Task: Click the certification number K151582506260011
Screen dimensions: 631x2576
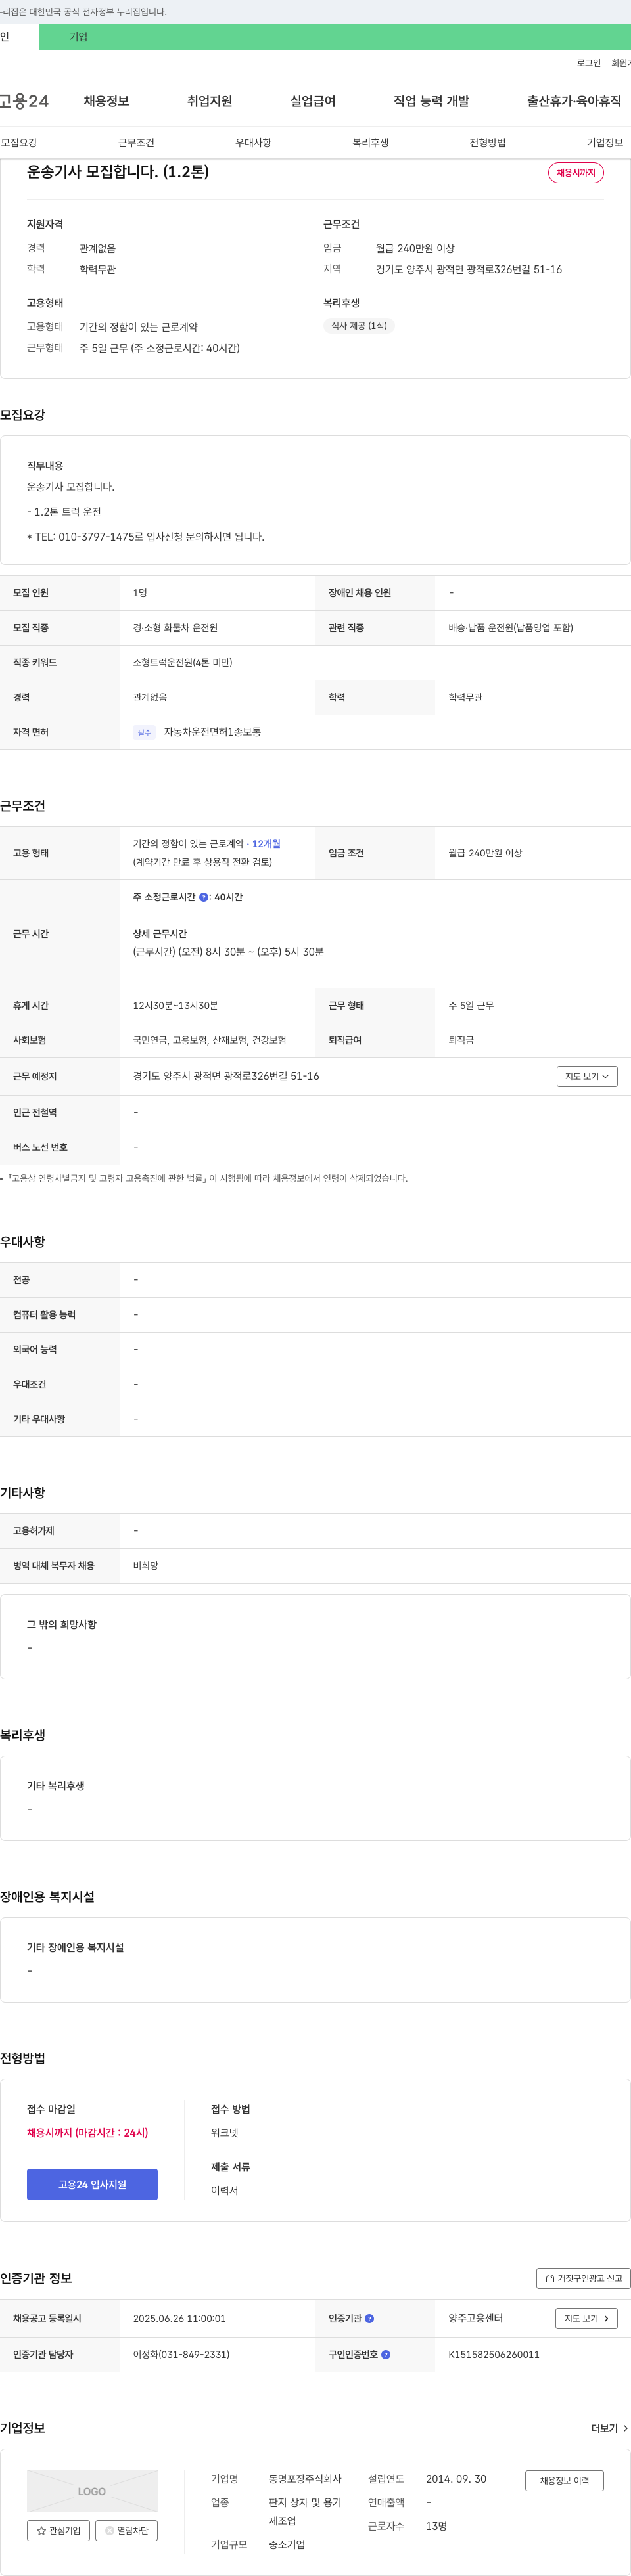Action: click(x=493, y=2354)
